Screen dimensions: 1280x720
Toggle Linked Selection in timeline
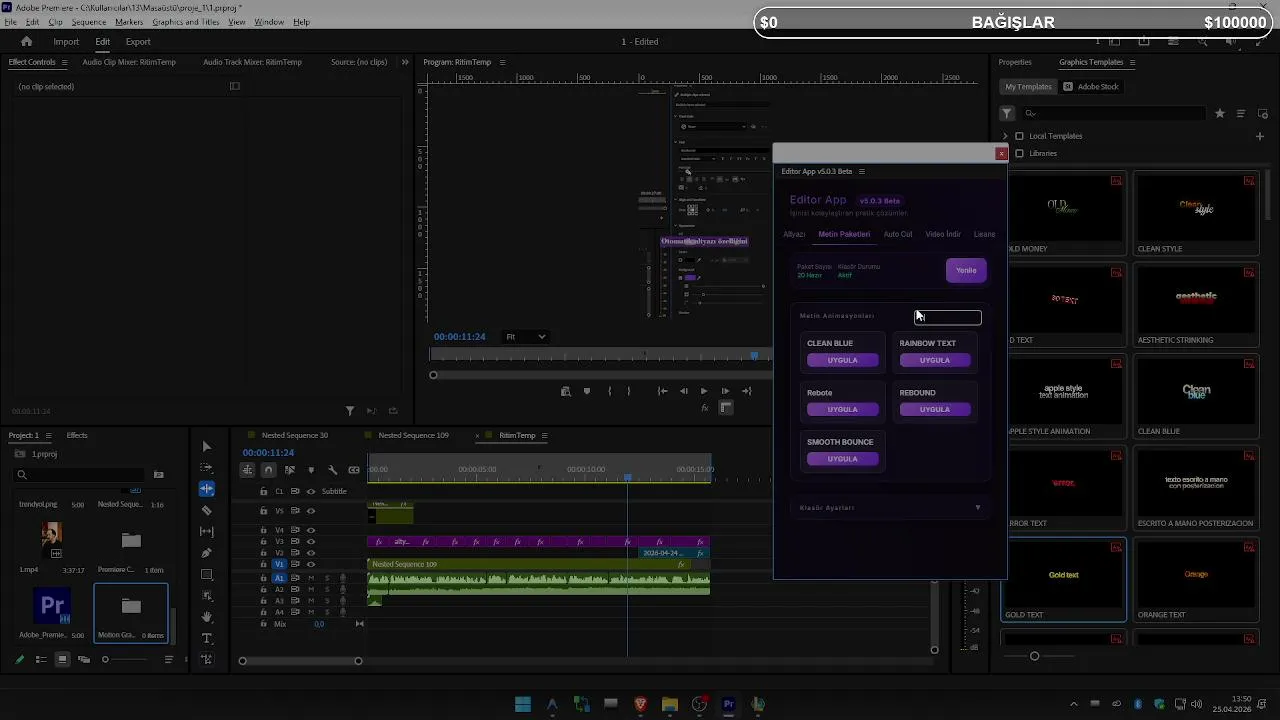point(290,470)
